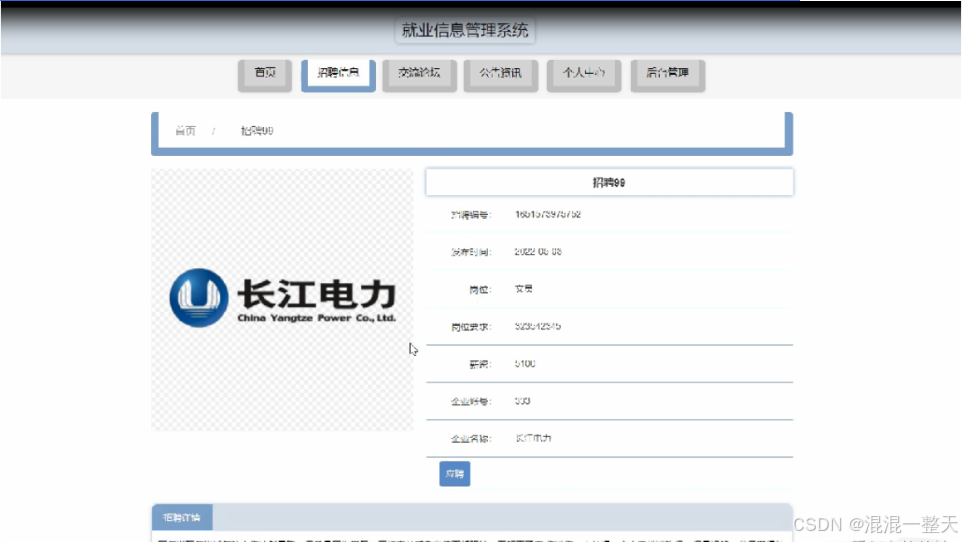Click the 招聘编号 field label

[x=471, y=215]
